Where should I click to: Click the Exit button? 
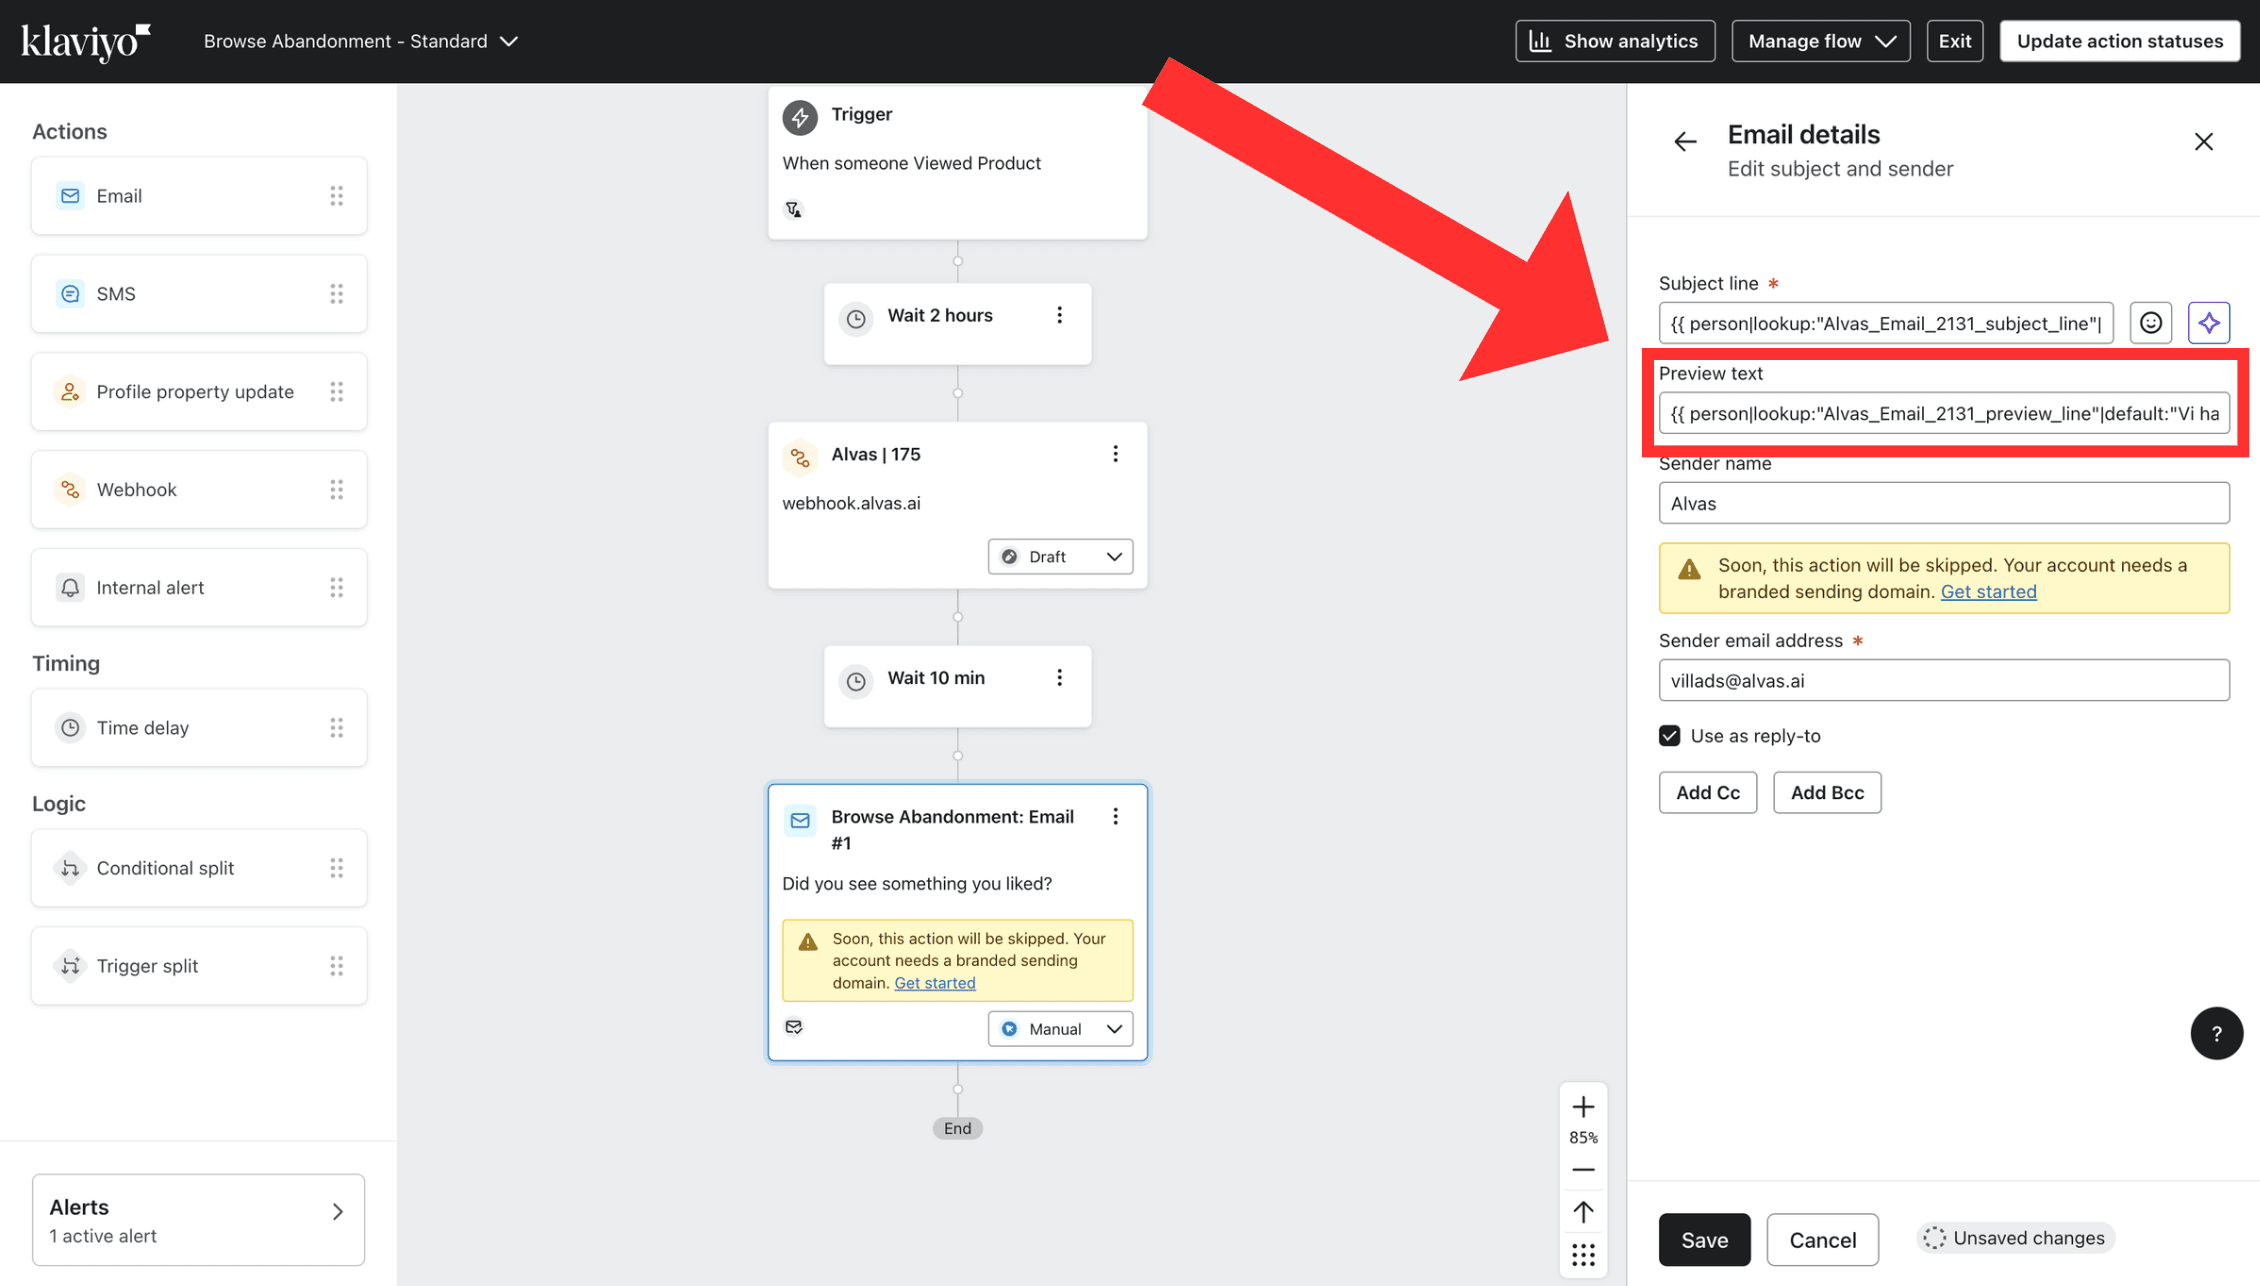click(1954, 41)
